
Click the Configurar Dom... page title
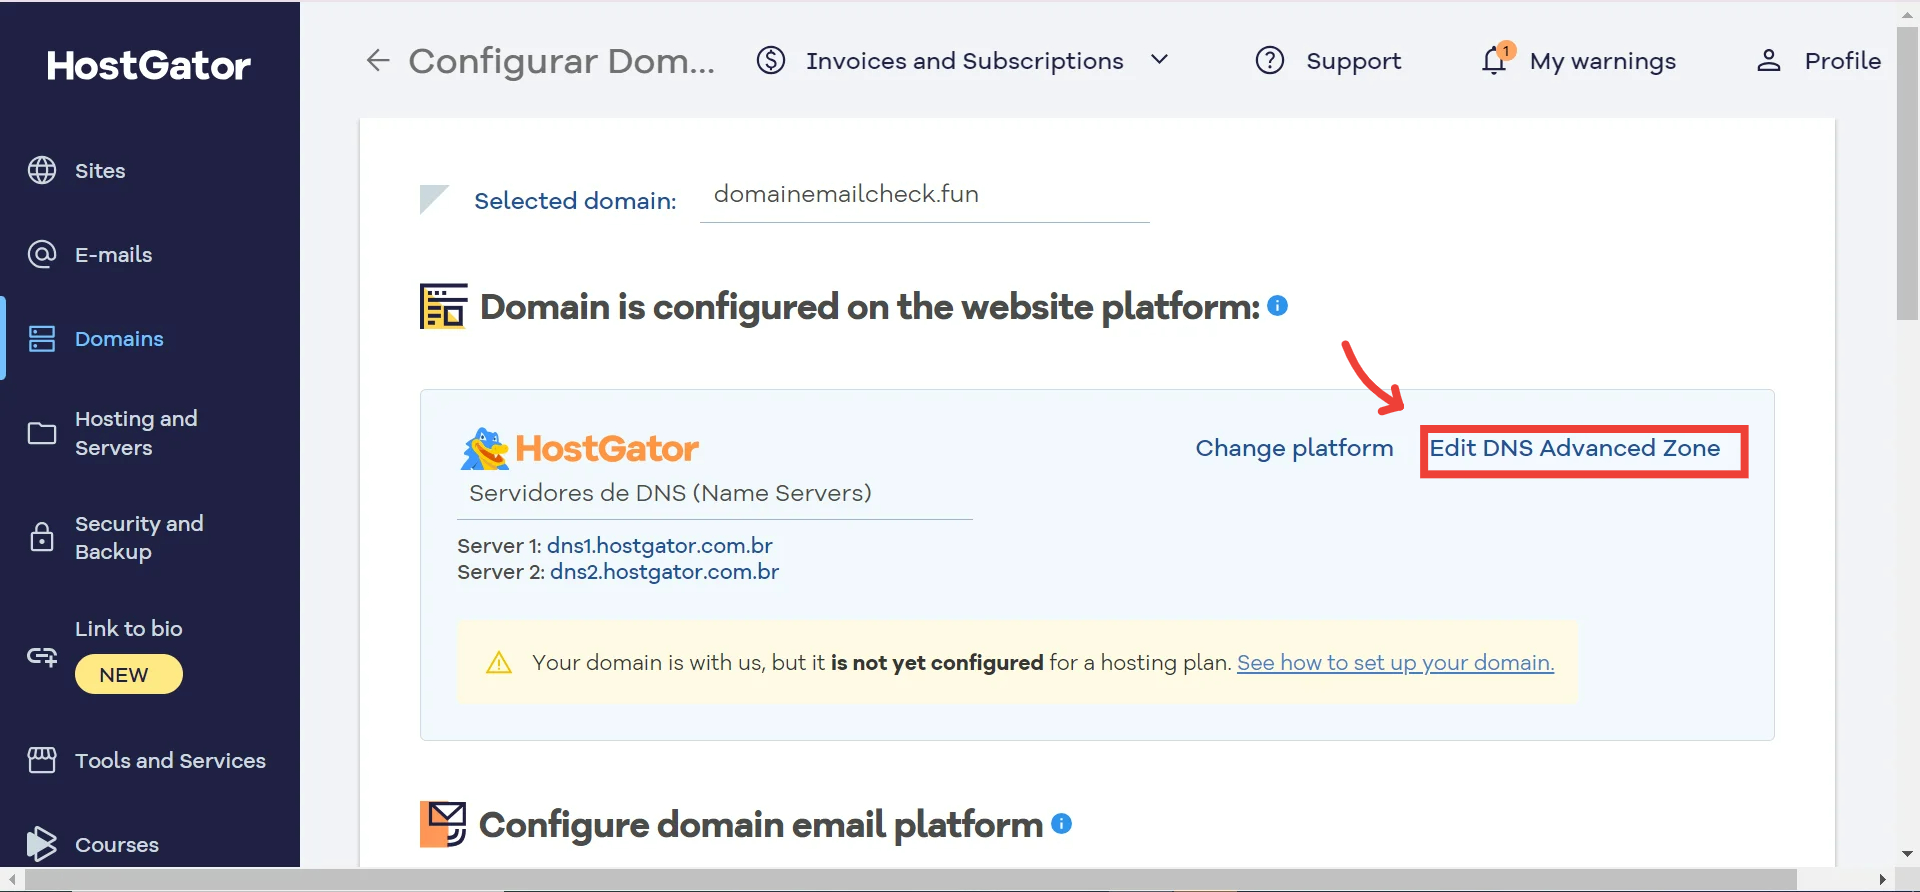[x=561, y=61]
